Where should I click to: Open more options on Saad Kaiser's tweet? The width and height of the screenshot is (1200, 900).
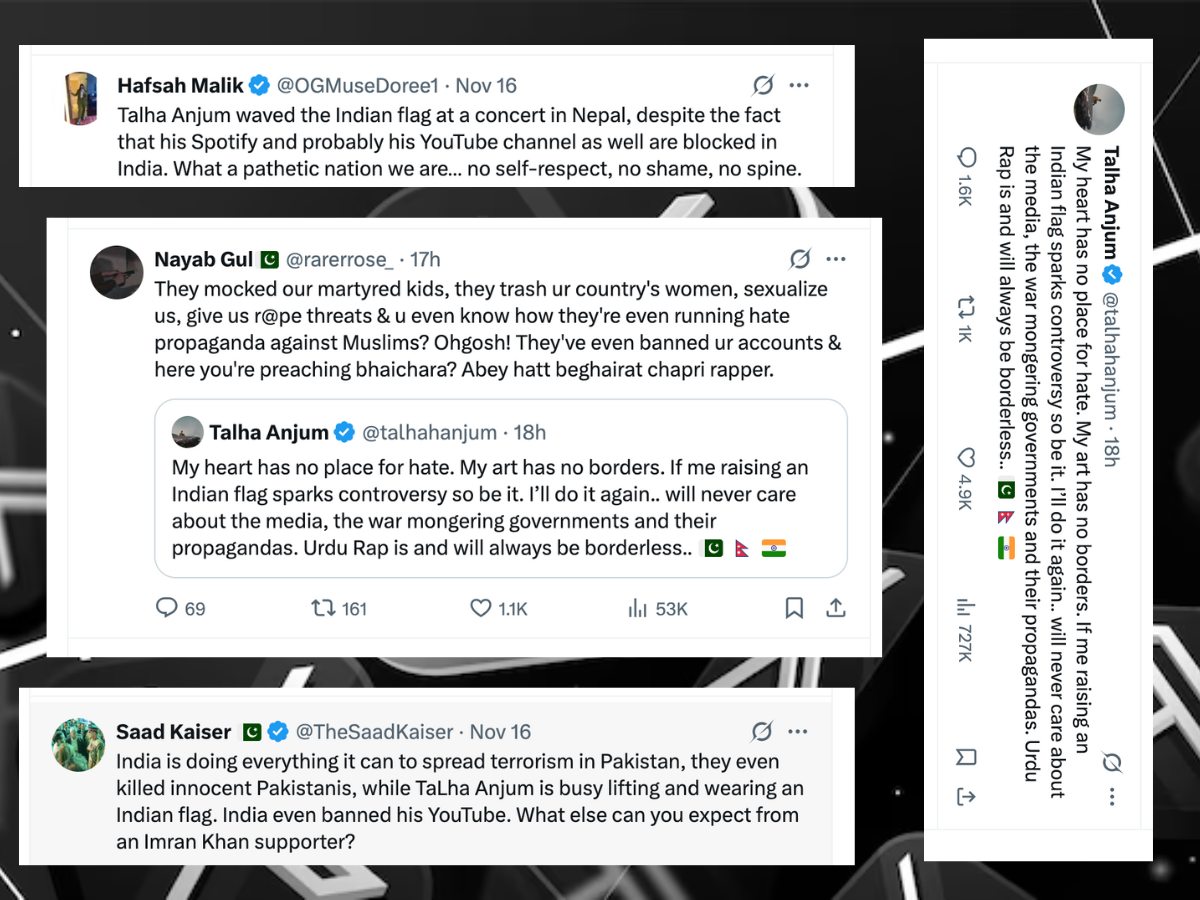pyautogui.click(x=799, y=731)
